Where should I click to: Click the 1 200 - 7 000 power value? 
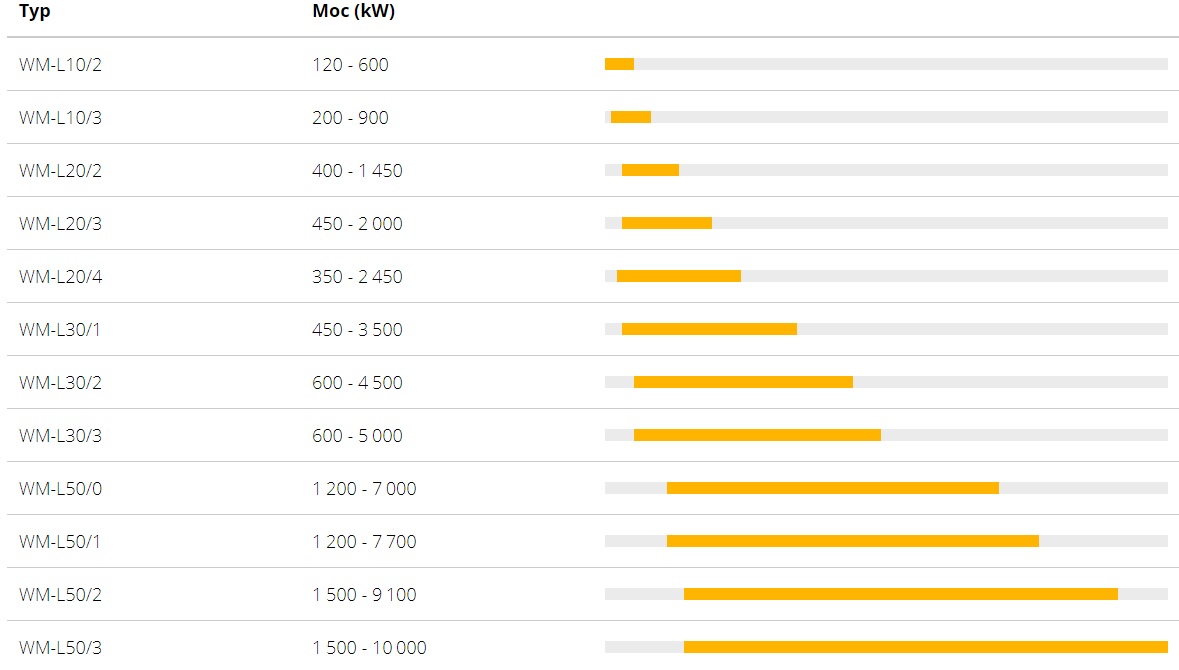pos(364,489)
